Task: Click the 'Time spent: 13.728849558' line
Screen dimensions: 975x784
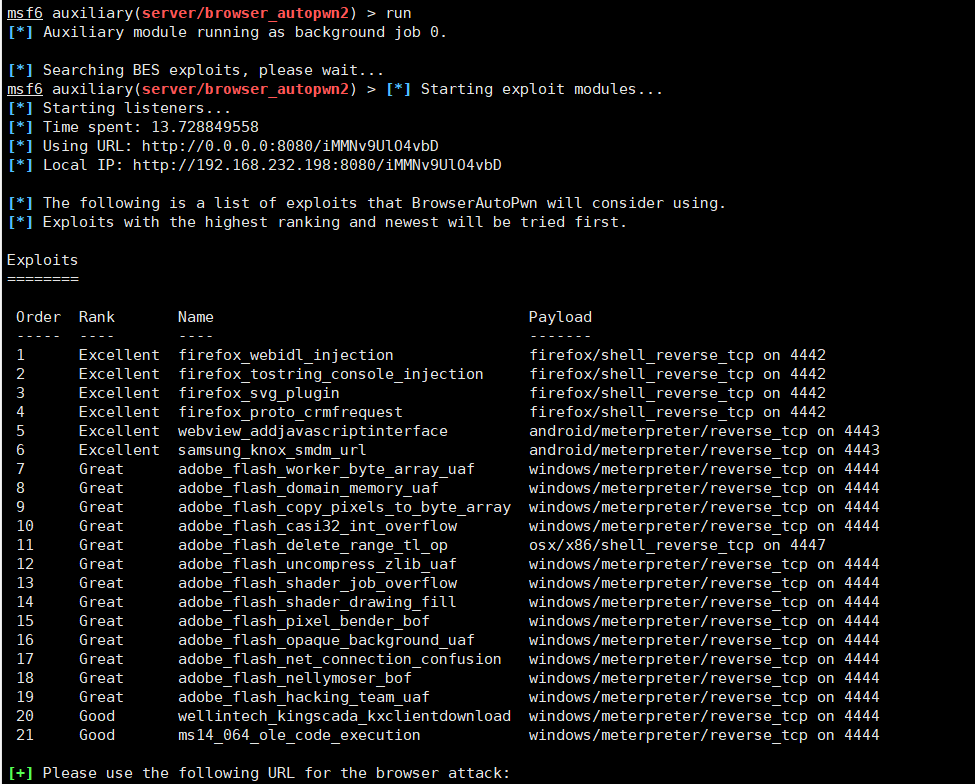Action: click(x=150, y=127)
